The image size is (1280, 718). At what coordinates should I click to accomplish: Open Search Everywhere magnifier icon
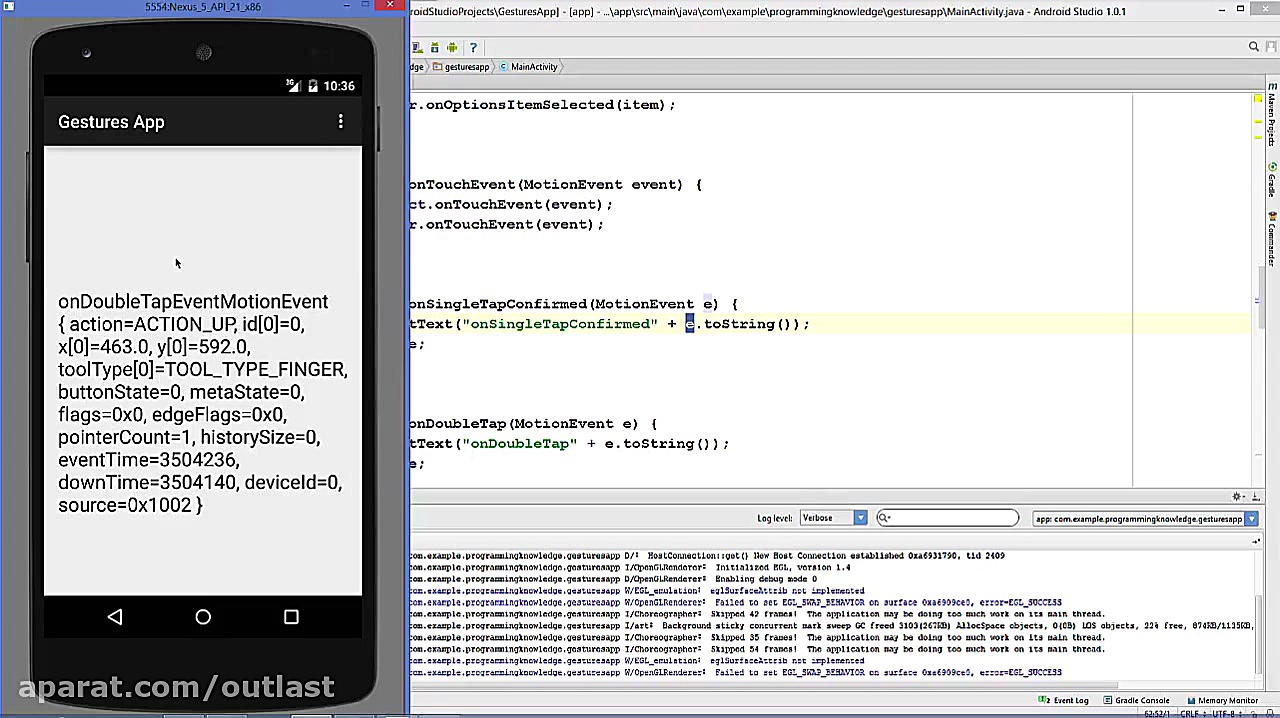tap(1254, 46)
